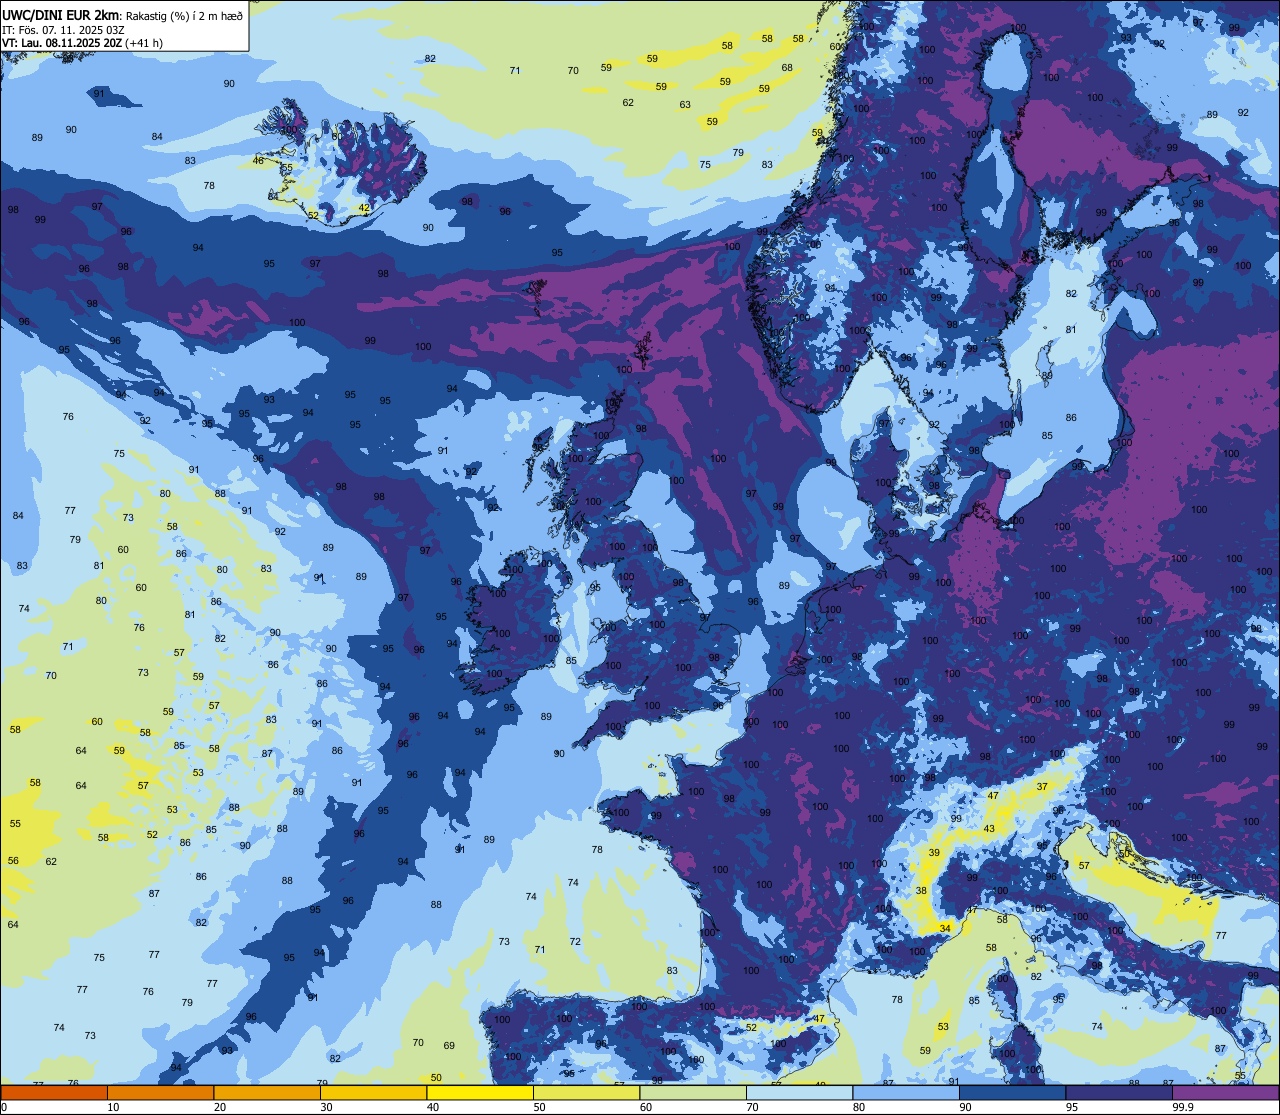1280x1115 pixels.
Task: Click the 50–60 pale yellow legend swatch
Action: point(586,1093)
